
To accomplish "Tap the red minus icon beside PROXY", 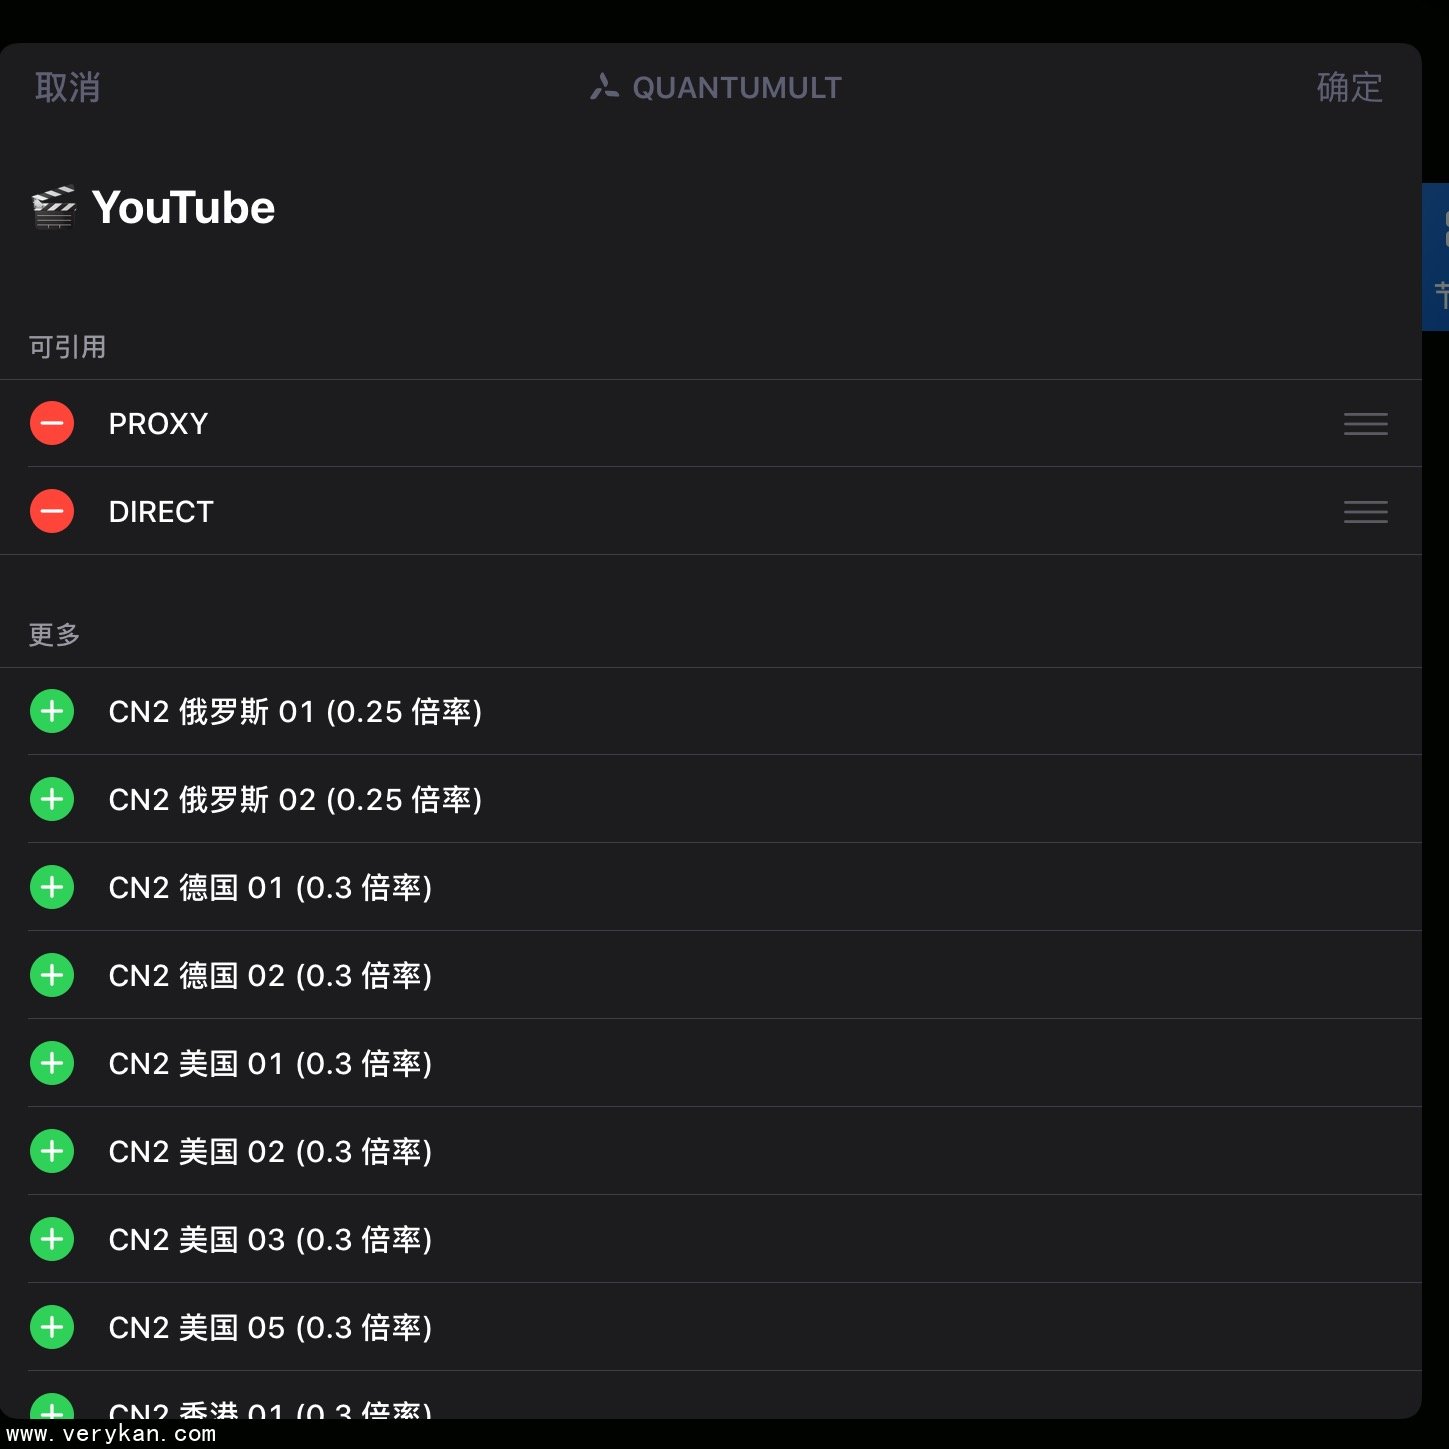I will pos(52,424).
